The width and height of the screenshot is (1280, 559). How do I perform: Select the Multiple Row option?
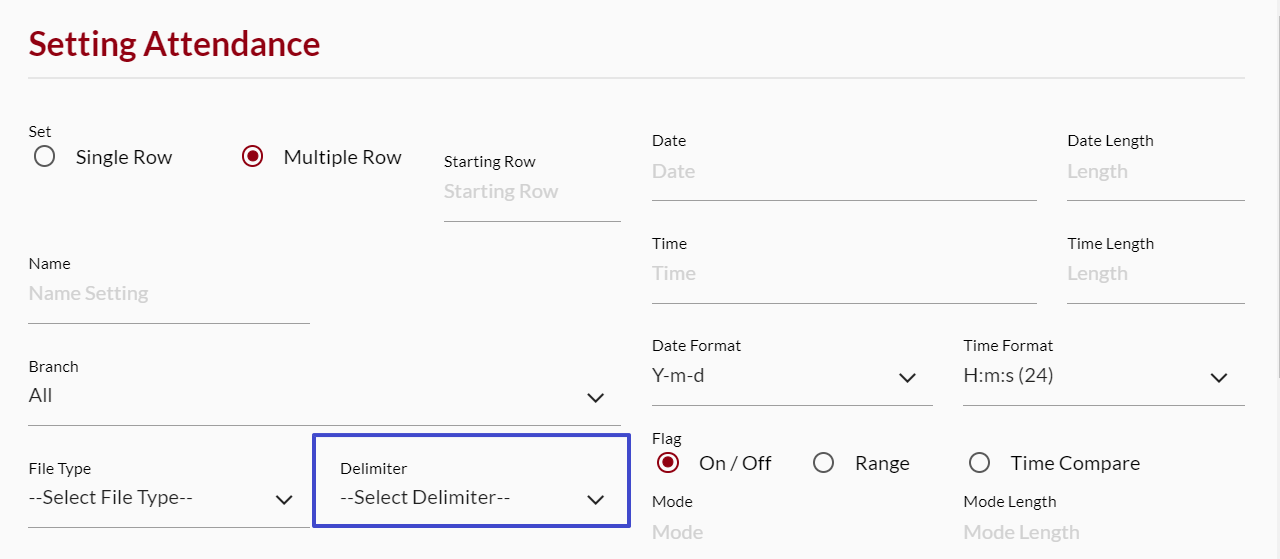[253, 157]
